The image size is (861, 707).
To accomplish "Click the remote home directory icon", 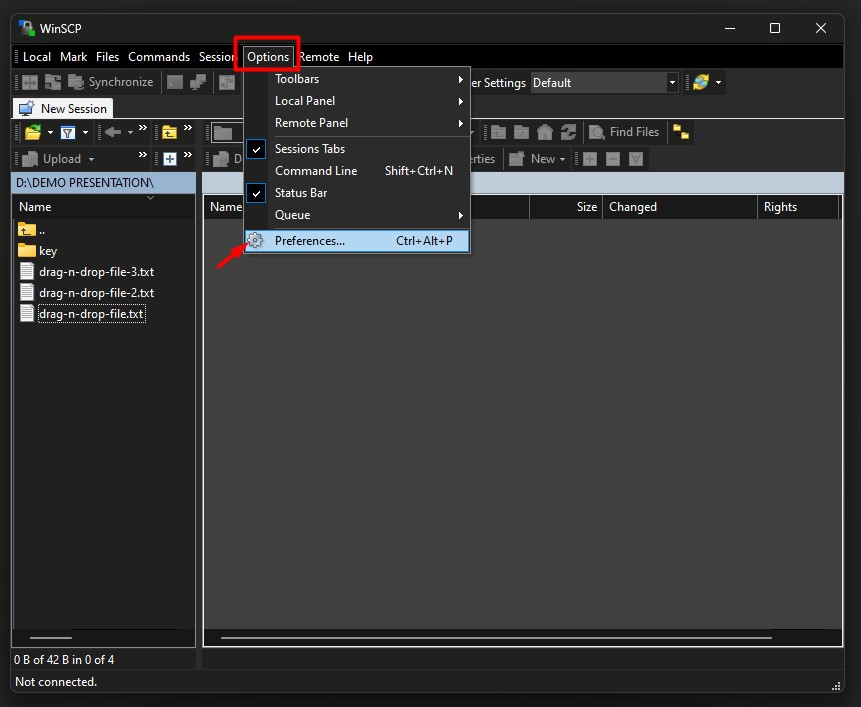I will click(x=545, y=132).
